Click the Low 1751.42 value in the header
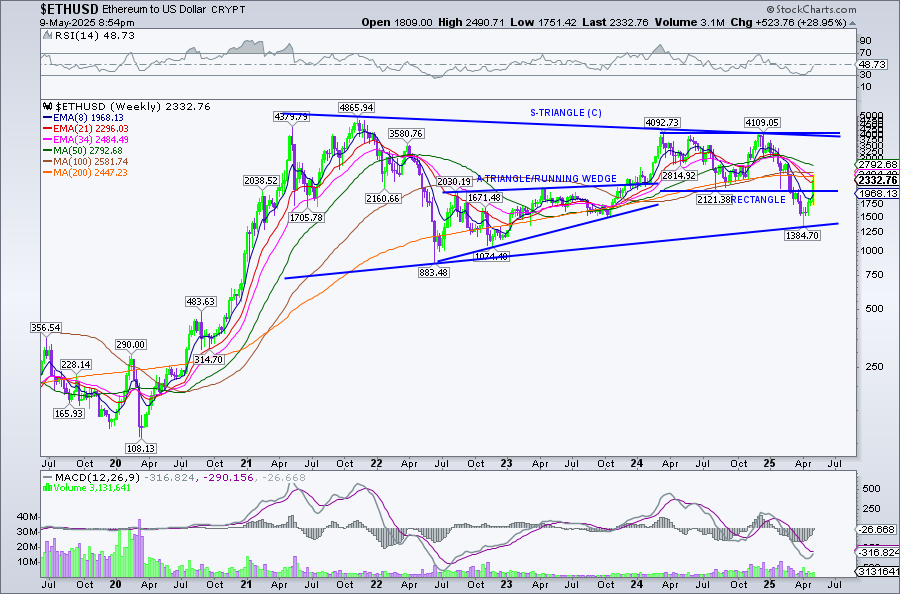The image size is (900, 594). [x=543, y=22]
